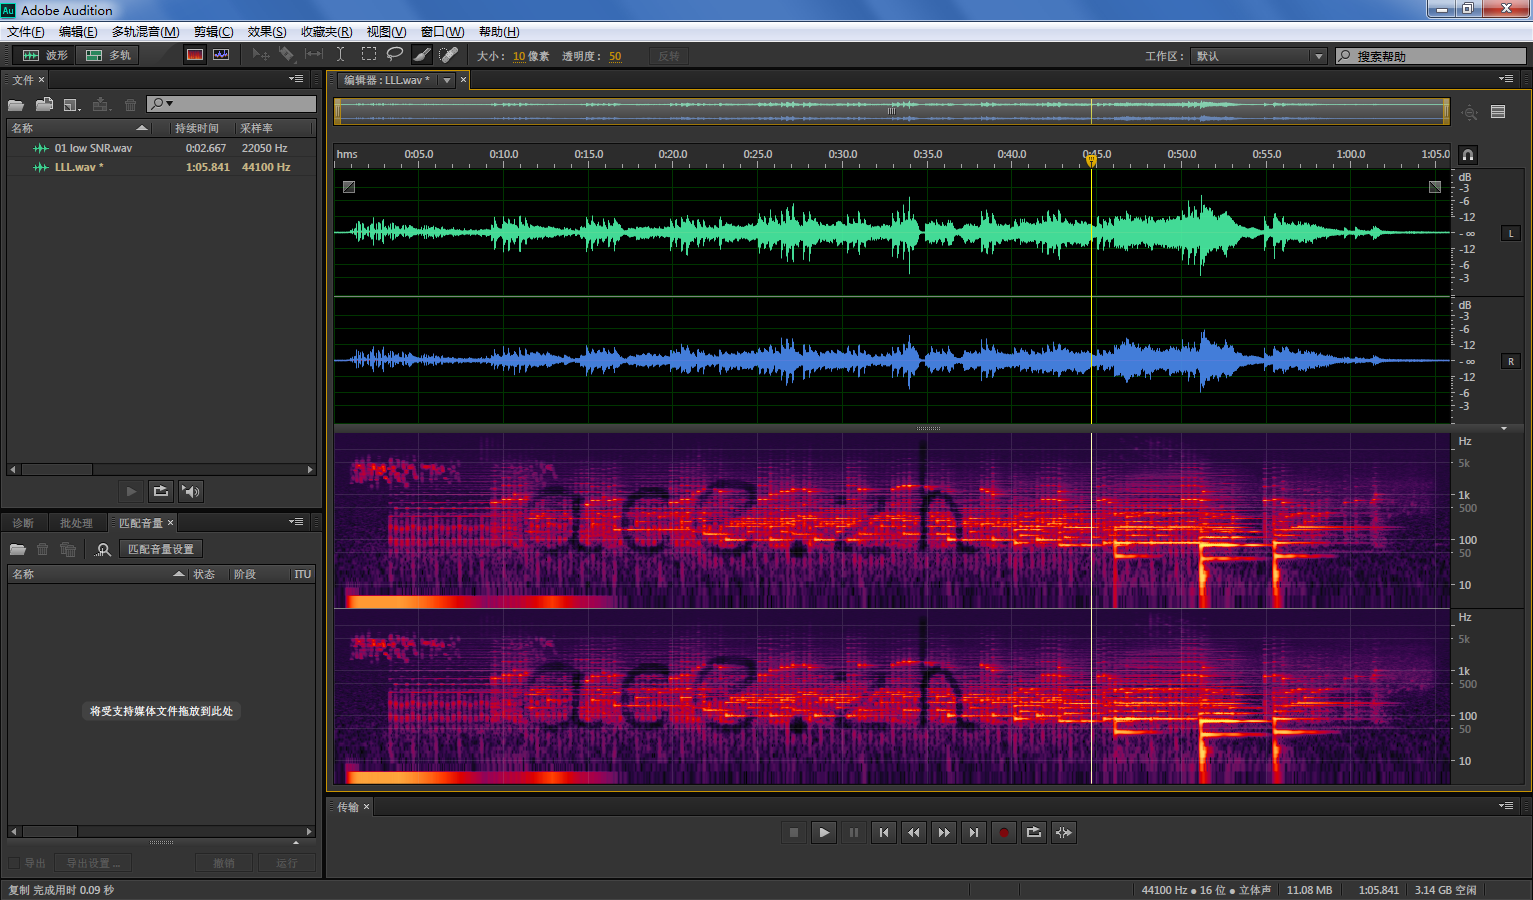This screenshot has height=900, width=1533.
Task: Click the scan loudness magnifier icon
Action: 103,549
